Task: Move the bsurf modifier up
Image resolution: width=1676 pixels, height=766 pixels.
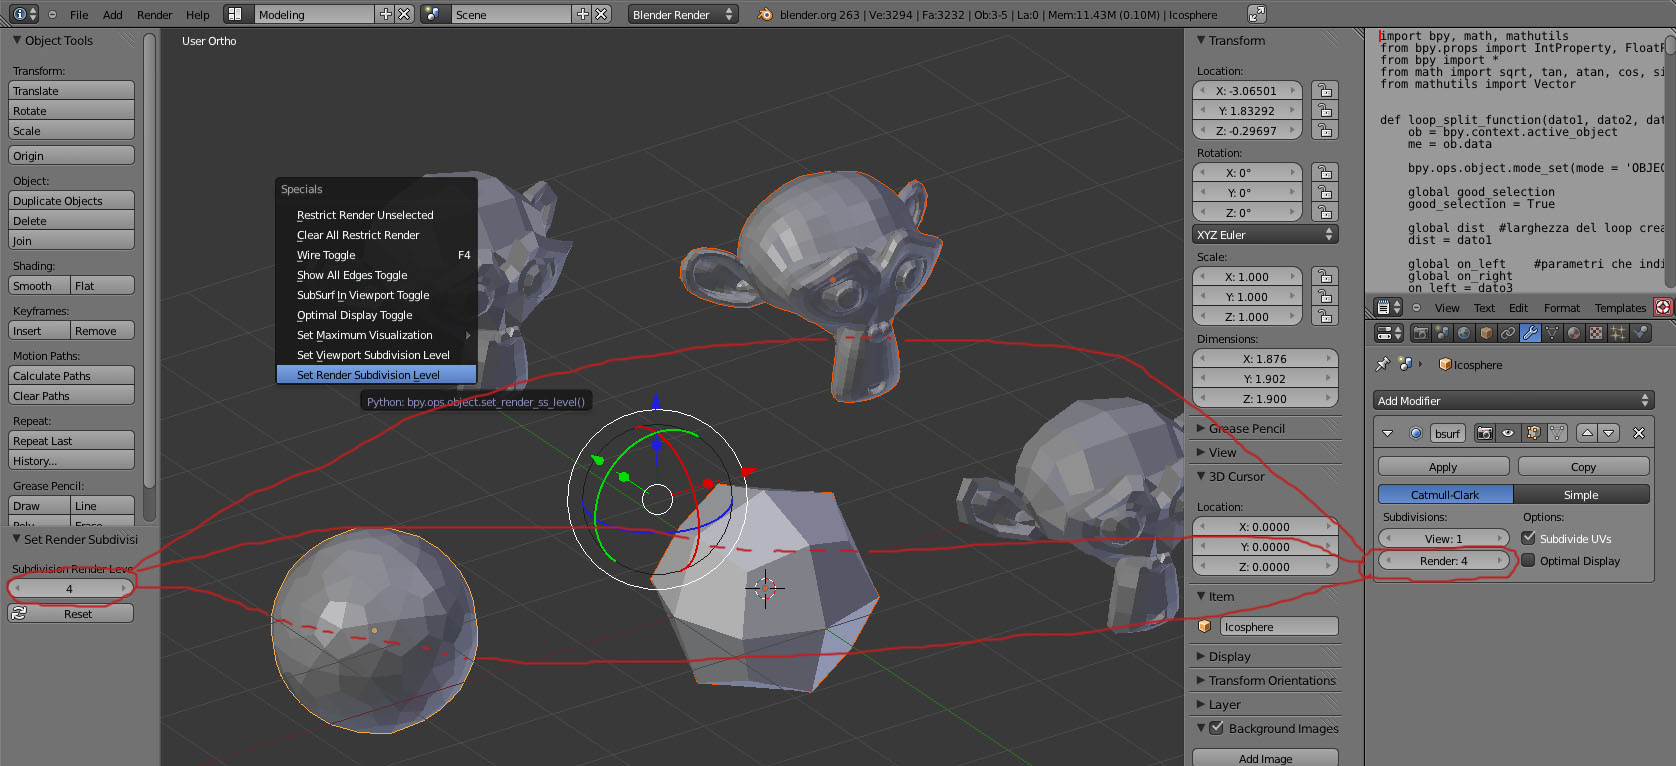Action: pos(1587,433)
